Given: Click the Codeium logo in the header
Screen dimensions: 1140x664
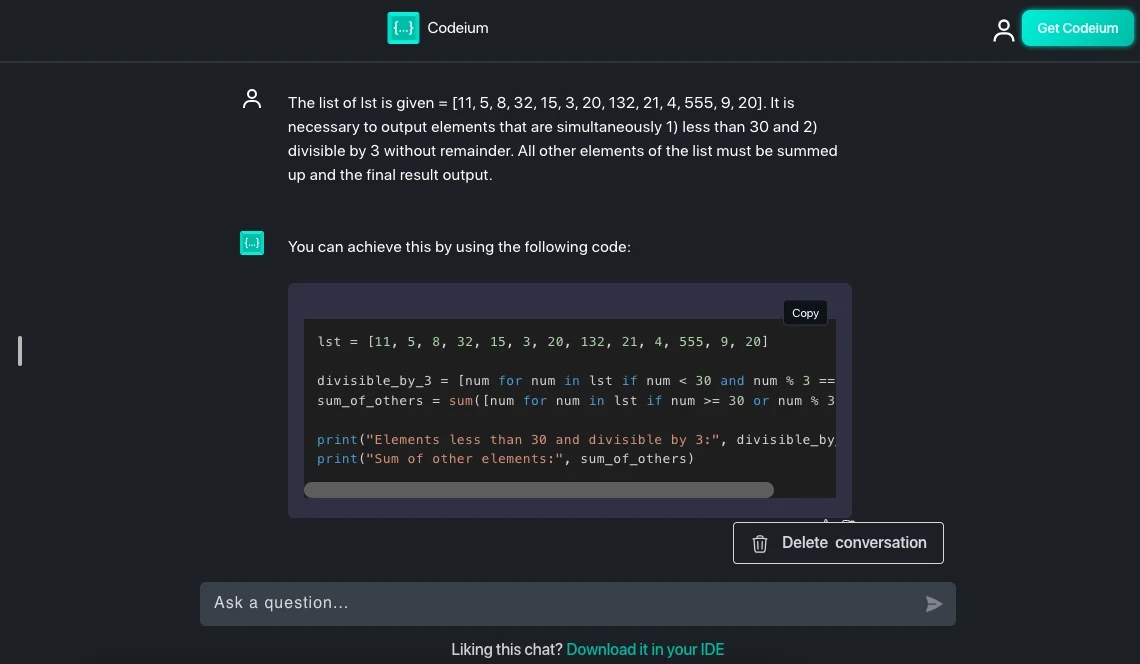Looking at the screenshot, I should [403, 28].
